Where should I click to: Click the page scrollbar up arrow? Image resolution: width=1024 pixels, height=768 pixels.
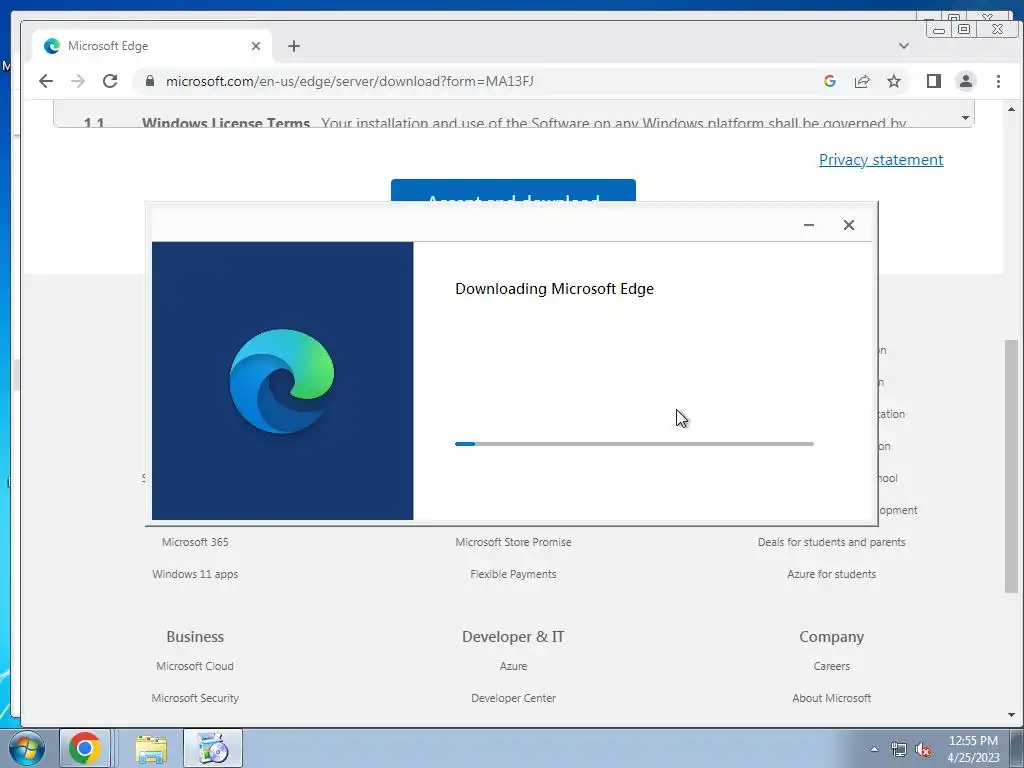(x=1012, y=109)
